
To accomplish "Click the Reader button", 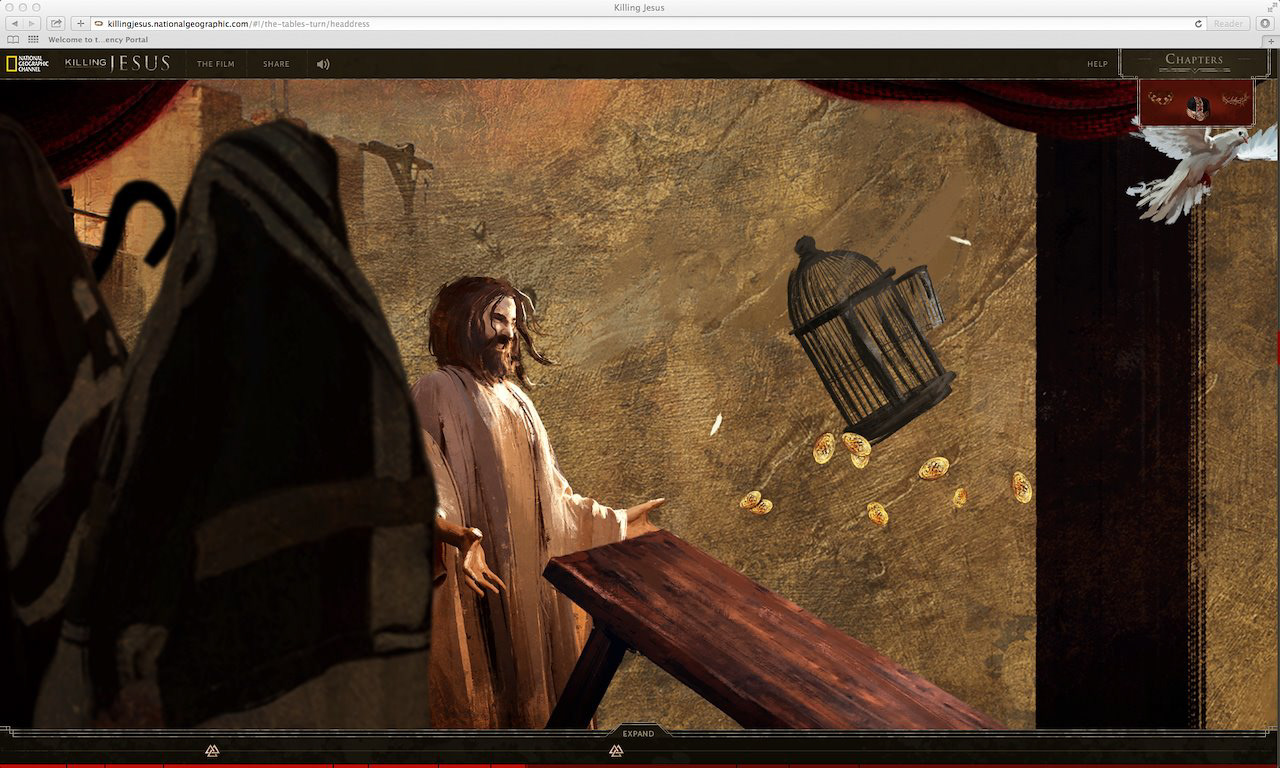I will 1228,23.
